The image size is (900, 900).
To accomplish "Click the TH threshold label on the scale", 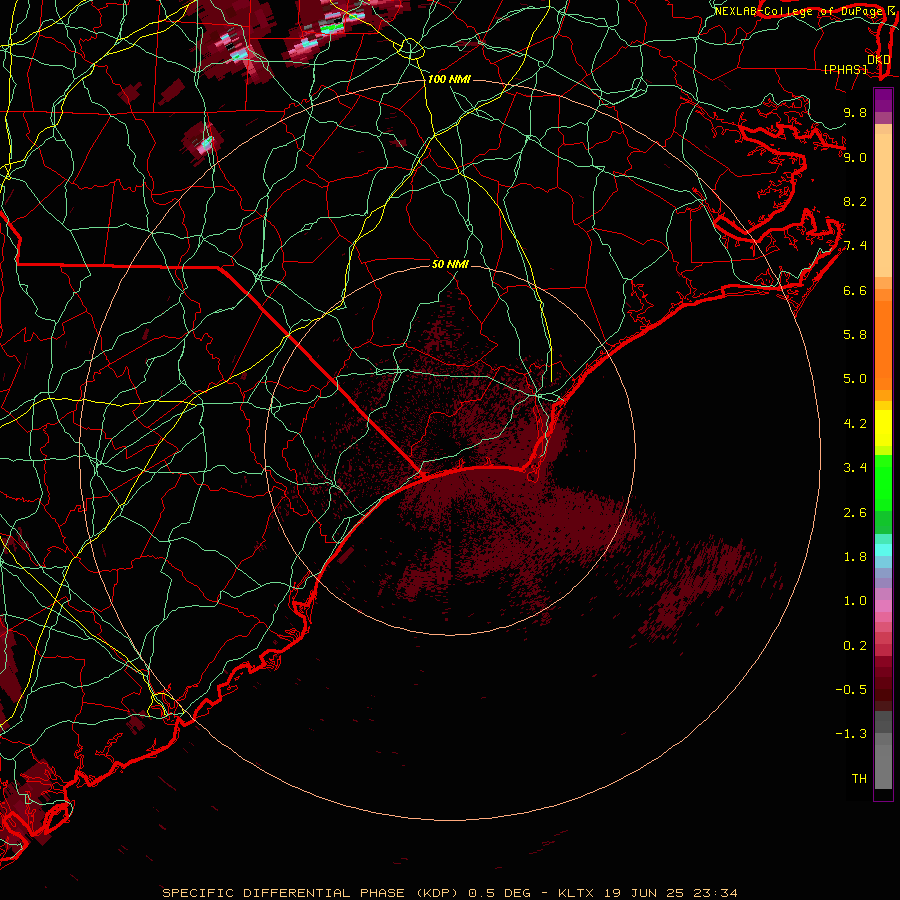I will (x=859, y=779).
